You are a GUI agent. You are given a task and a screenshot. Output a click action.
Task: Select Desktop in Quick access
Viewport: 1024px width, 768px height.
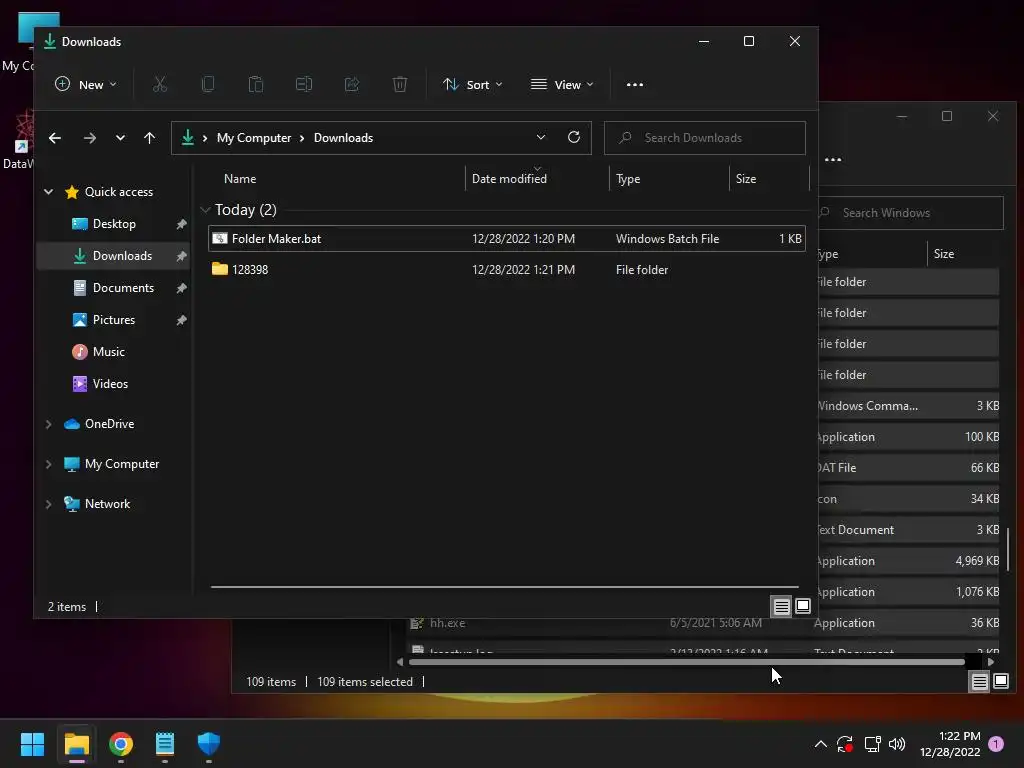click(x=114, y=224)
